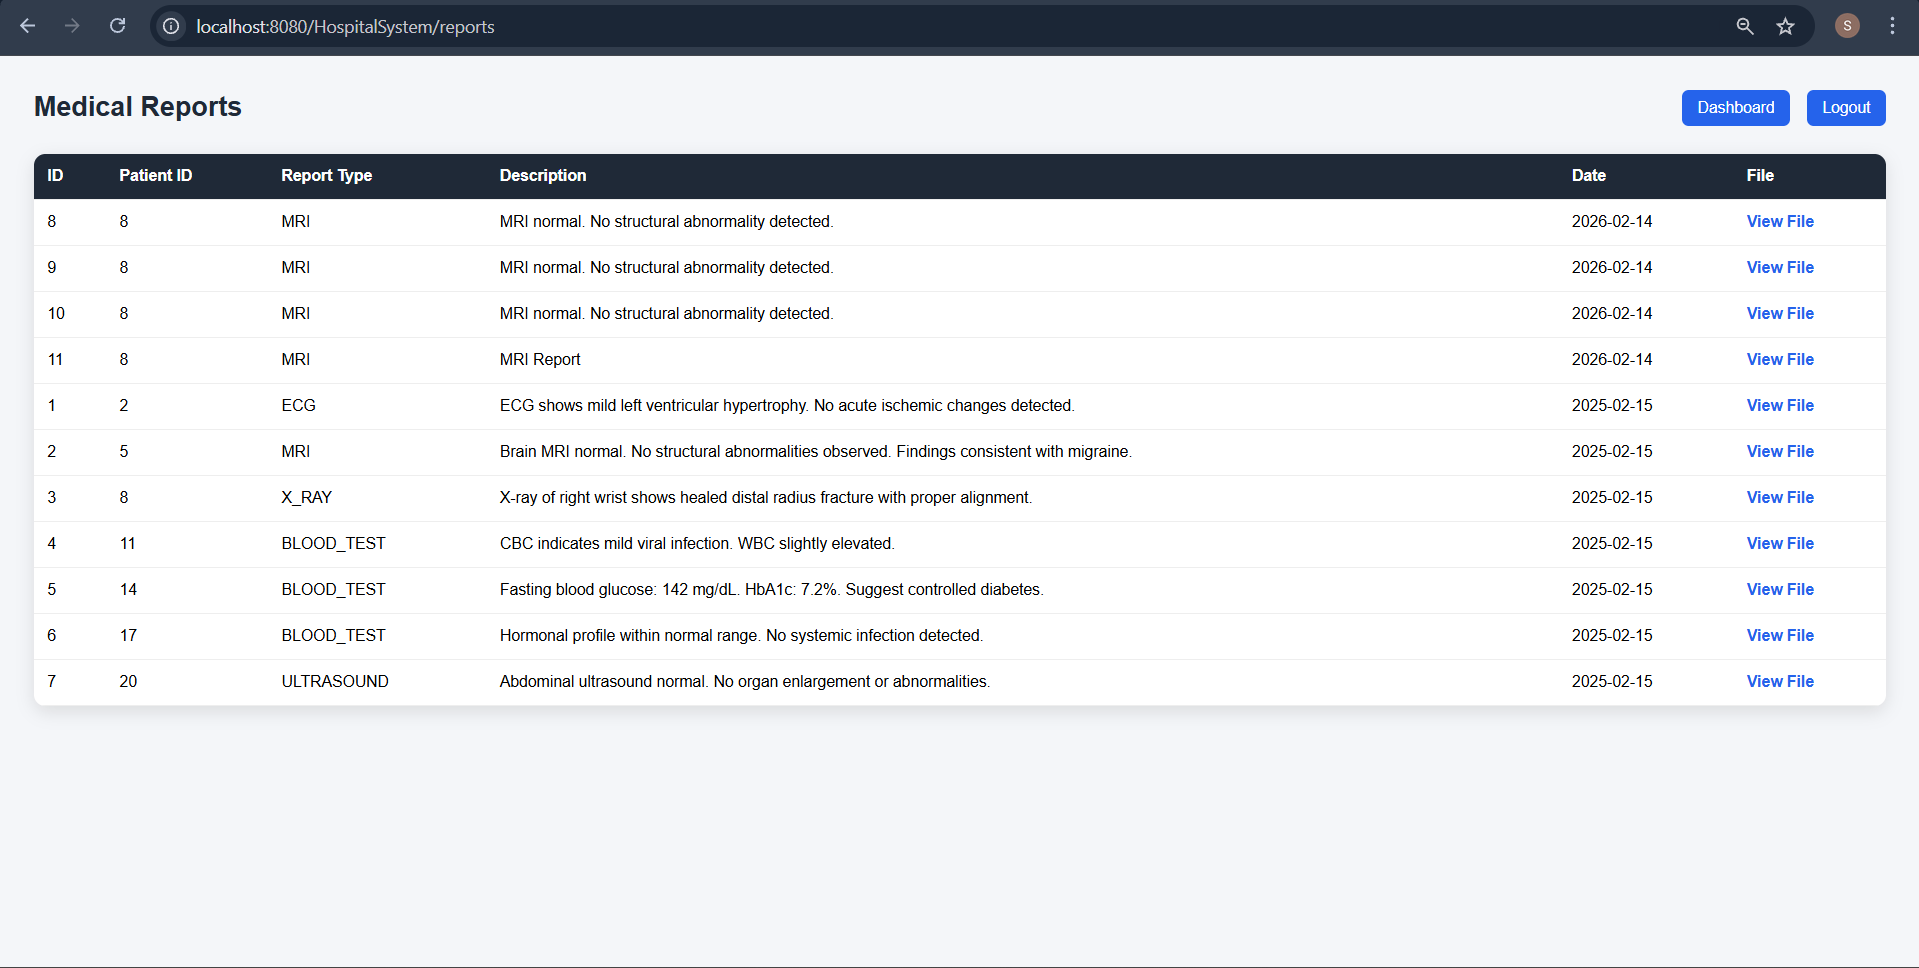The height and width of the screenshot is (968, 1919).
Task: Click the browser forward arrow
Action: [x=72, y=26]
